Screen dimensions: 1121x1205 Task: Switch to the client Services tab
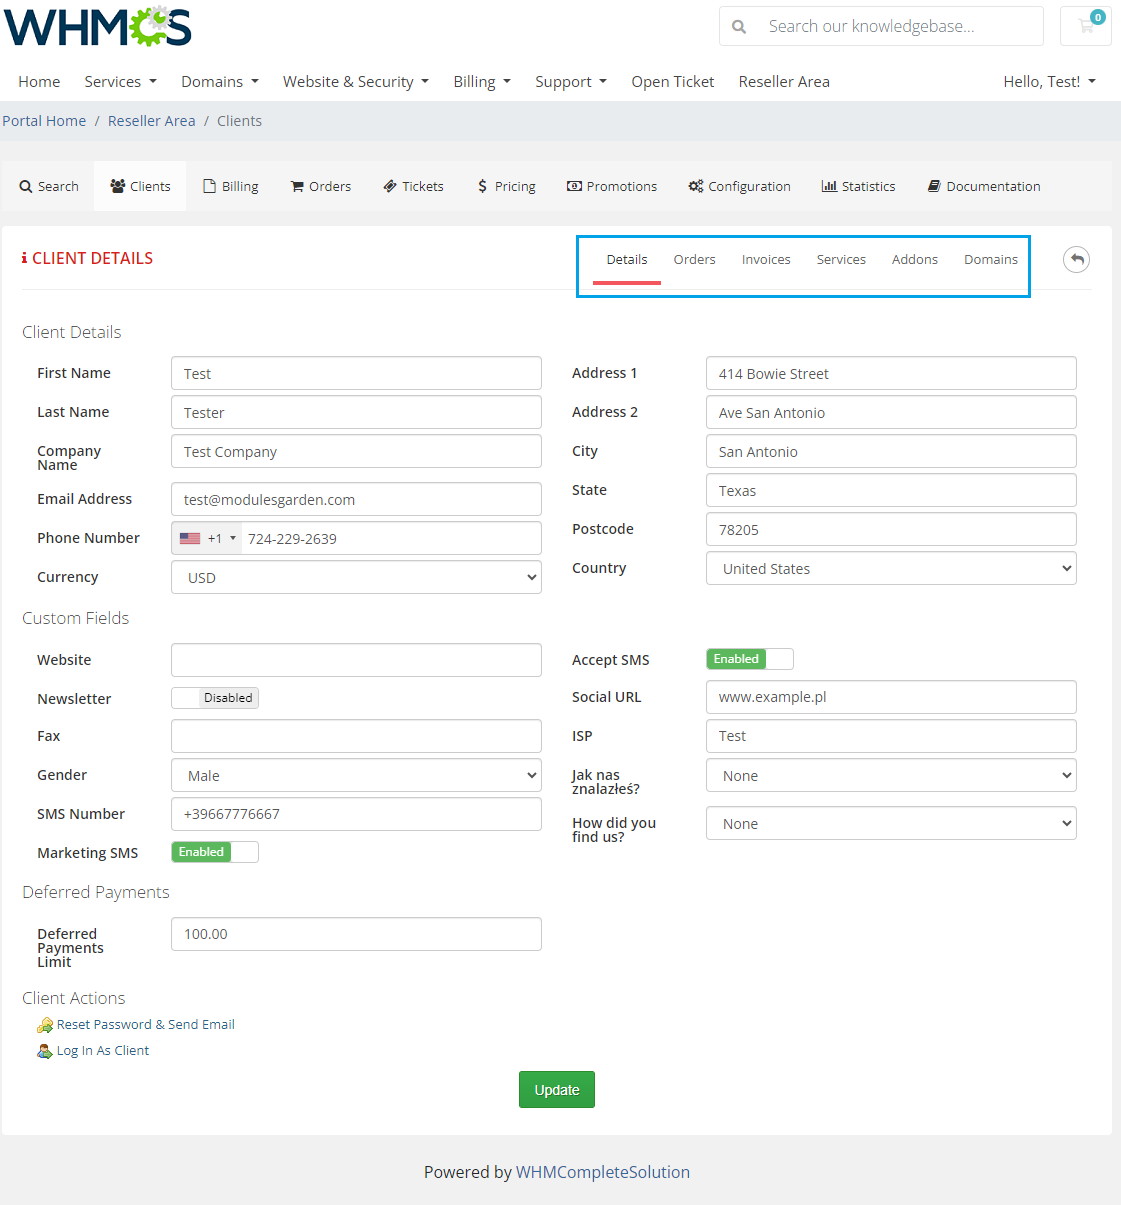(x=841, y=260)
